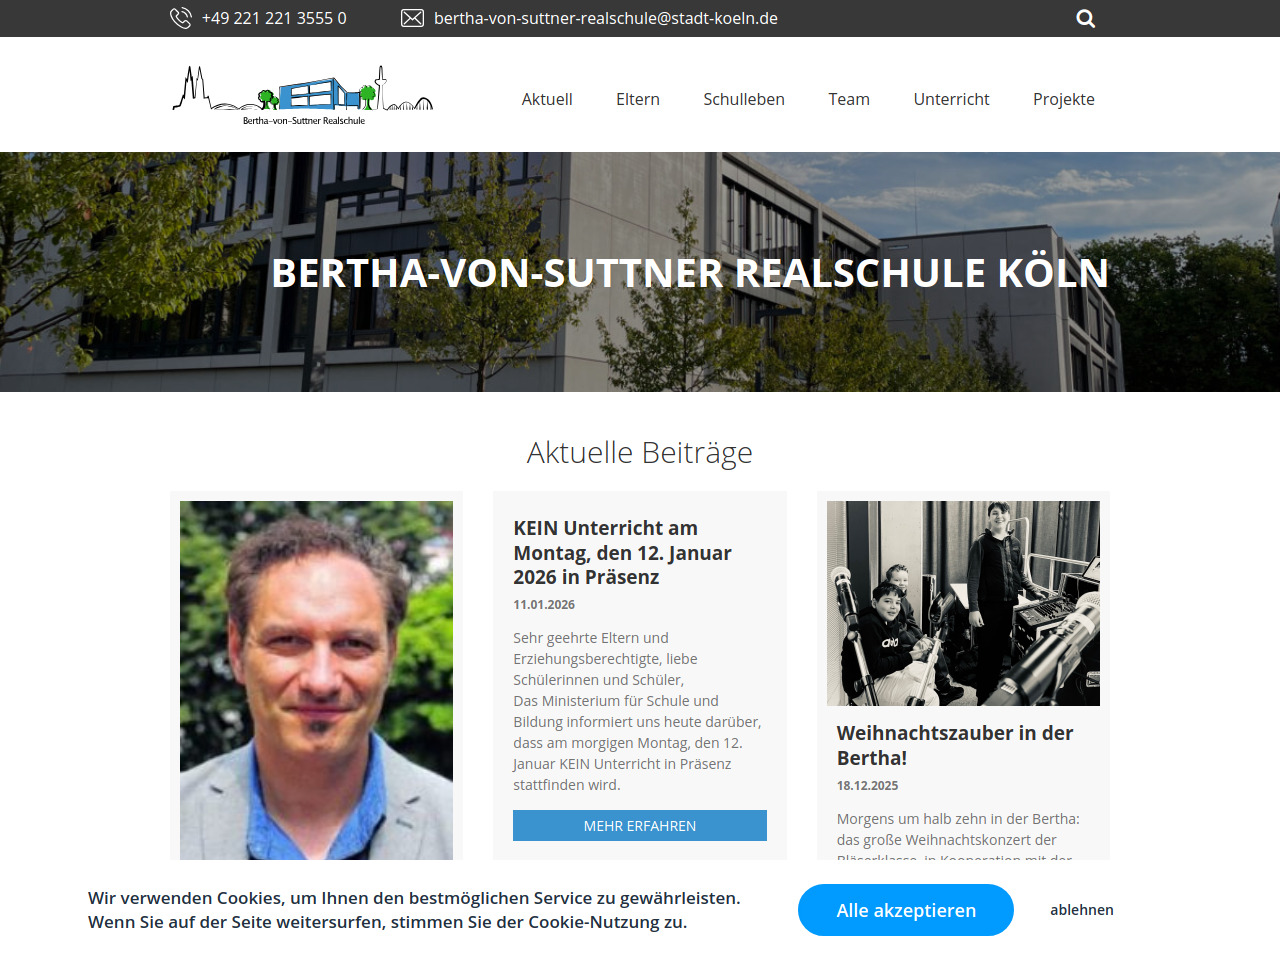Click the phone handset icon
The height and width of the screenshot is (960, 1280).
click(x=181, y=18)
